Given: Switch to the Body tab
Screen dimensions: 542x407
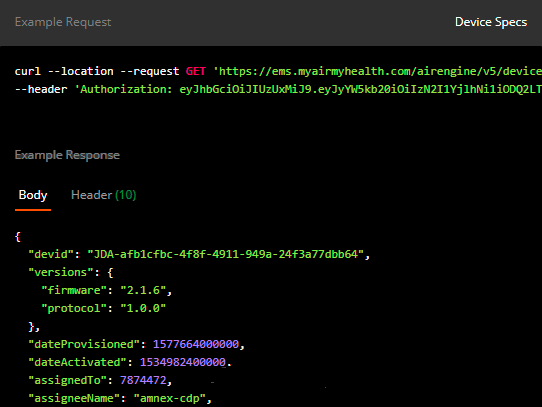Looking at the screenshot, I should pyautogui.click(x=33, y=195).
